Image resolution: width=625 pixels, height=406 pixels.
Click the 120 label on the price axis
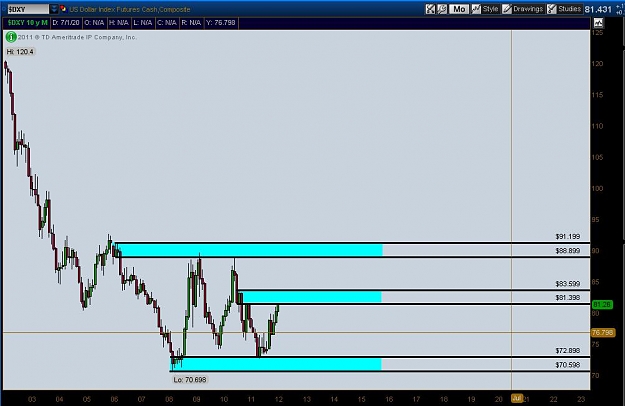tap(597, 64)
